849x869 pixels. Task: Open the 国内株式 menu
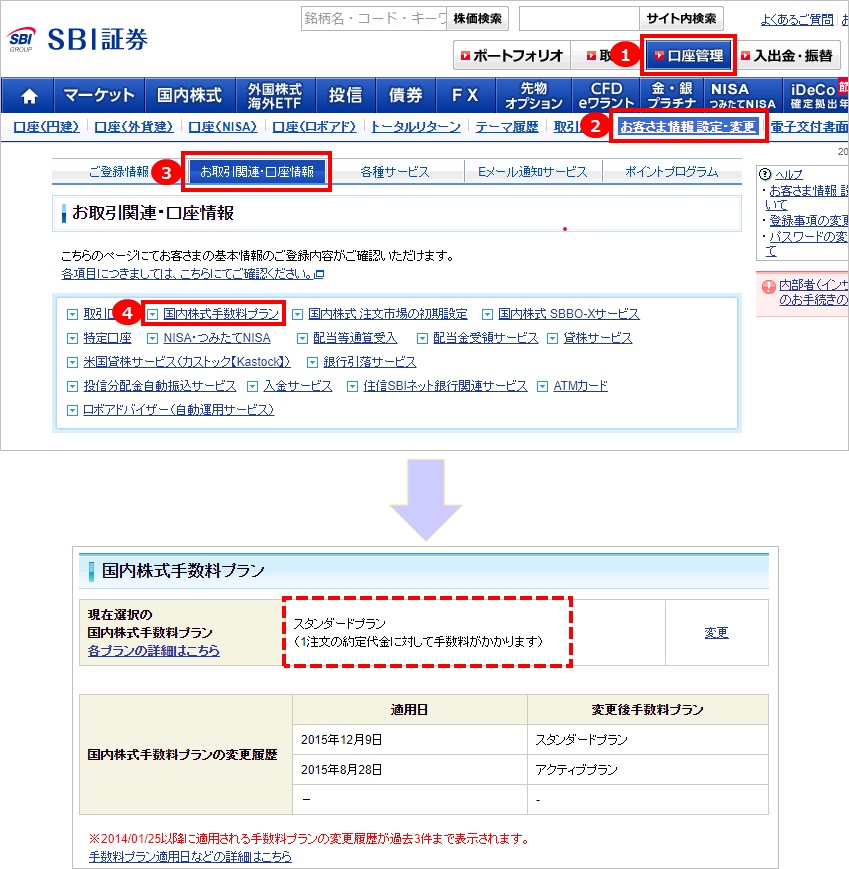point(190,95)
